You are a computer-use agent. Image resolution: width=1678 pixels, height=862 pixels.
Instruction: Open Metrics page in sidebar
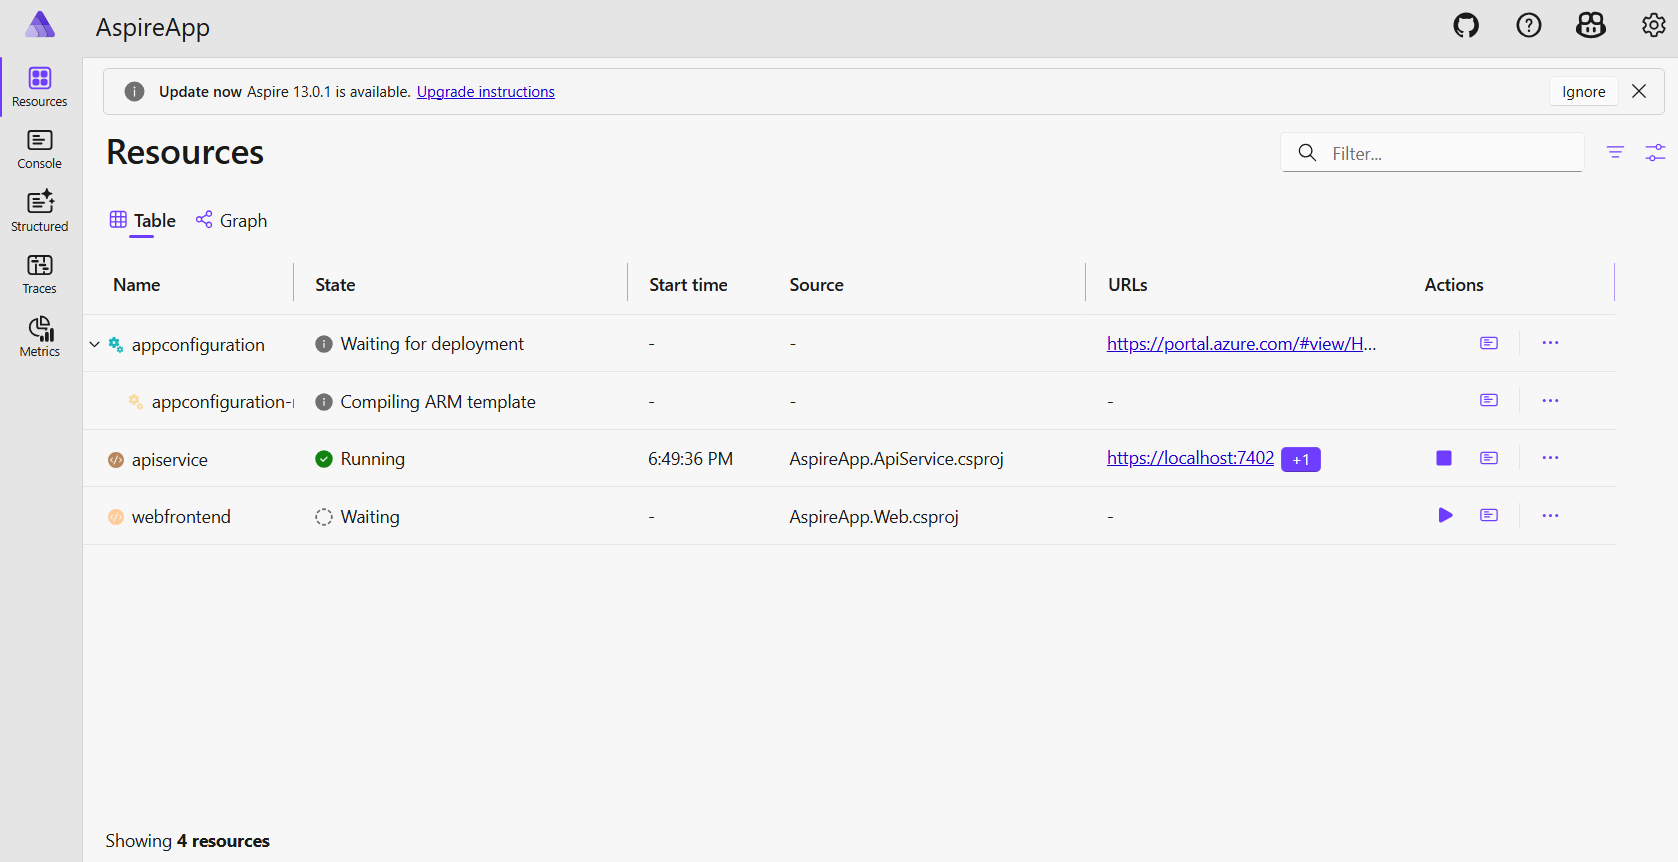click(40, 337)
